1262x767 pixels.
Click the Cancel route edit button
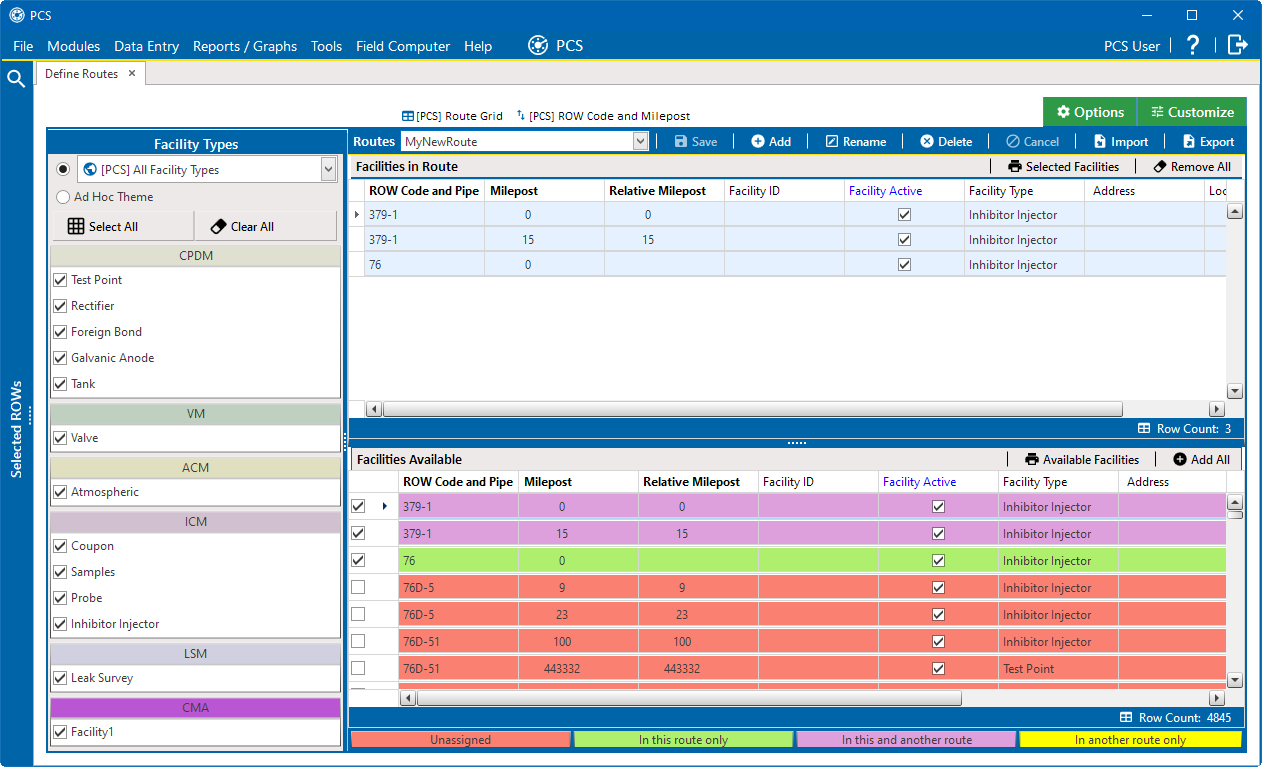tap(1032, 141)
